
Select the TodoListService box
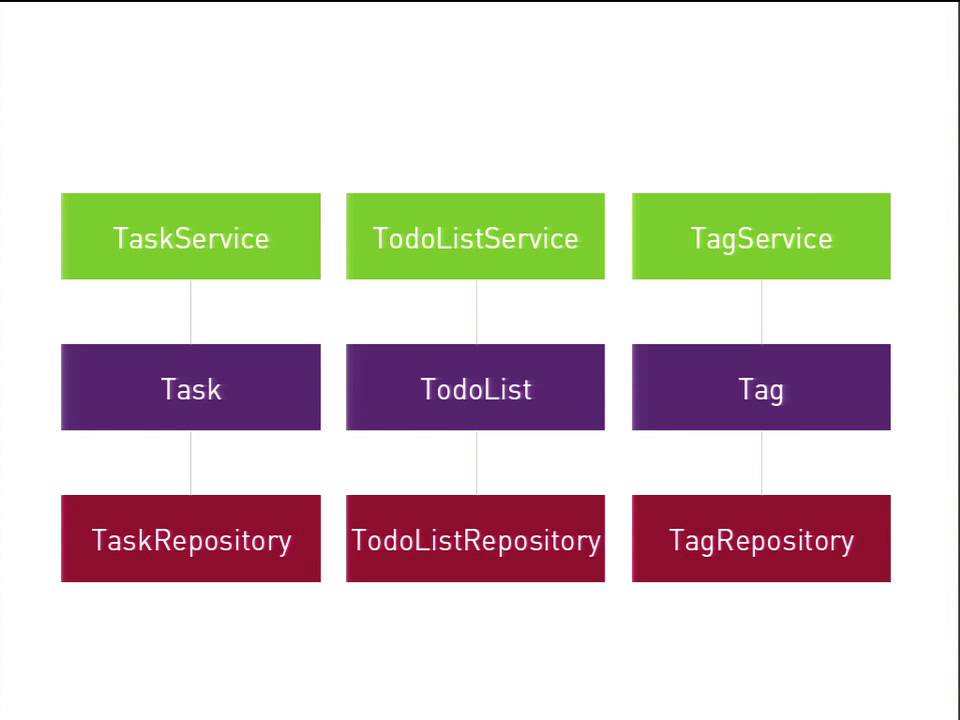click(475, 237)
